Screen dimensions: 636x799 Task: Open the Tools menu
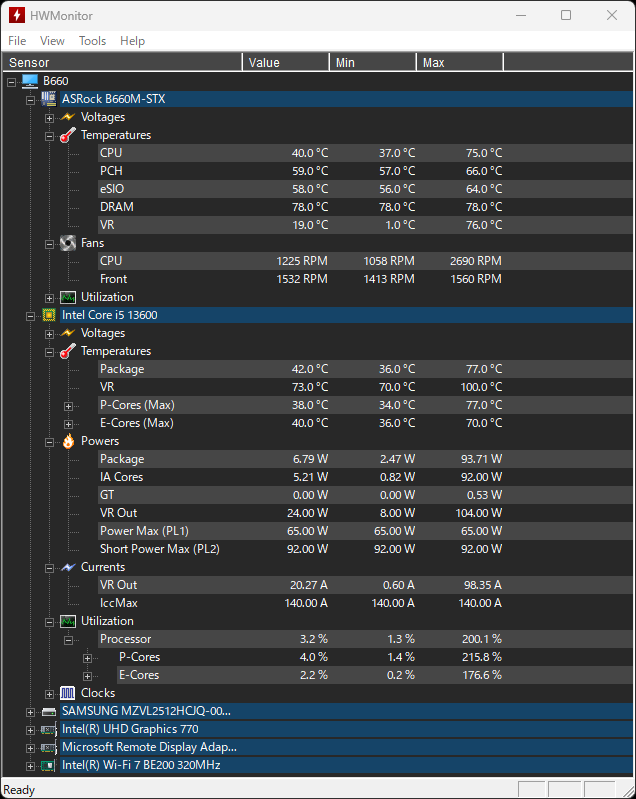click(92, 41)
